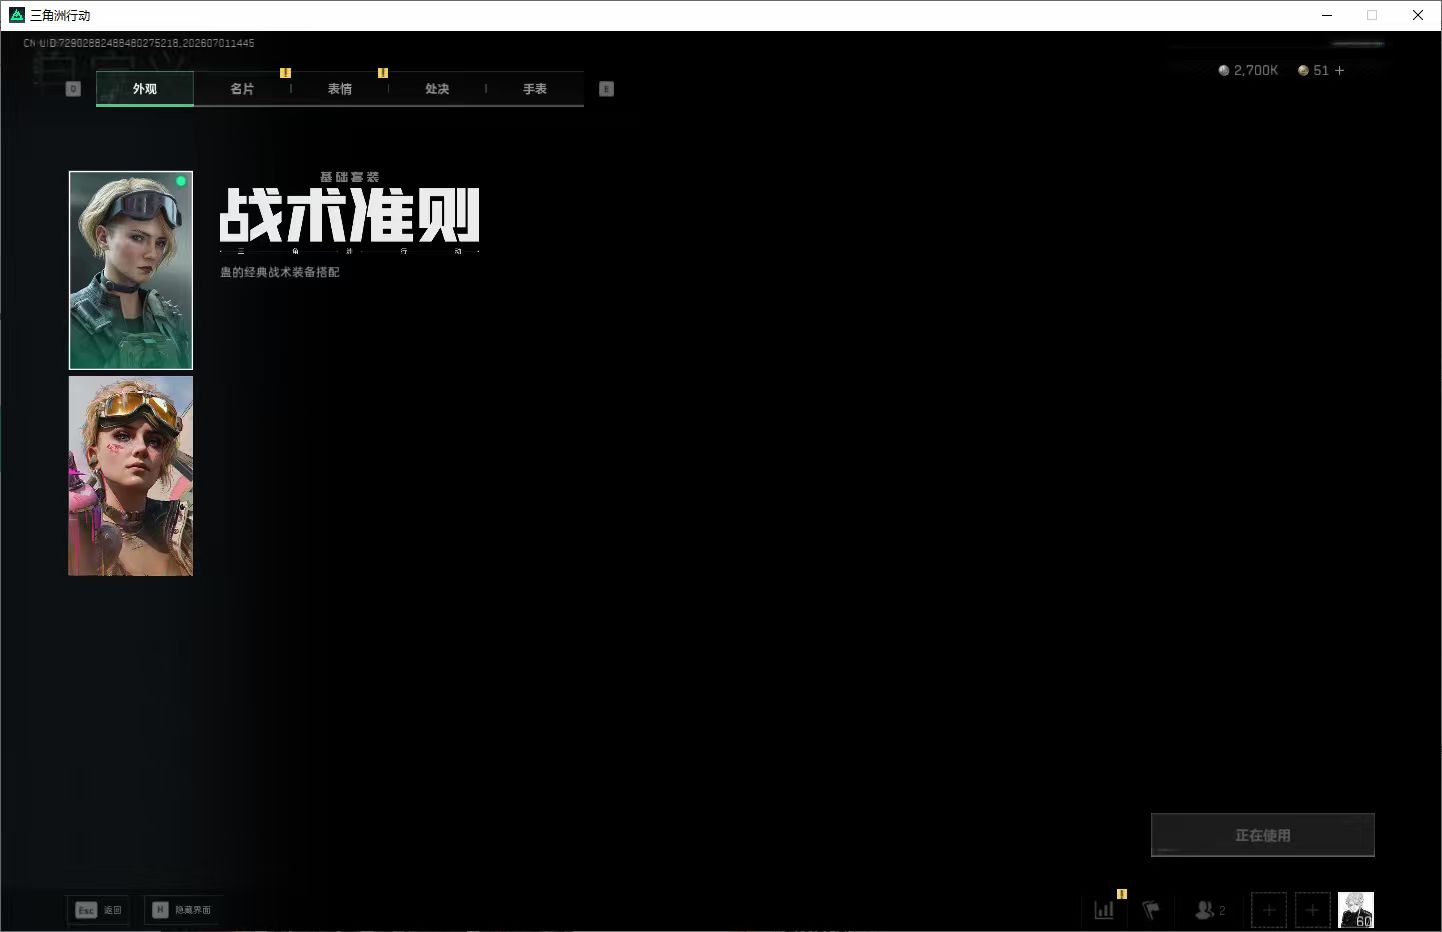Screen dimensions: 1442x932
Task: Click the first empty squad slot plus
Action: coord(1269,910)
